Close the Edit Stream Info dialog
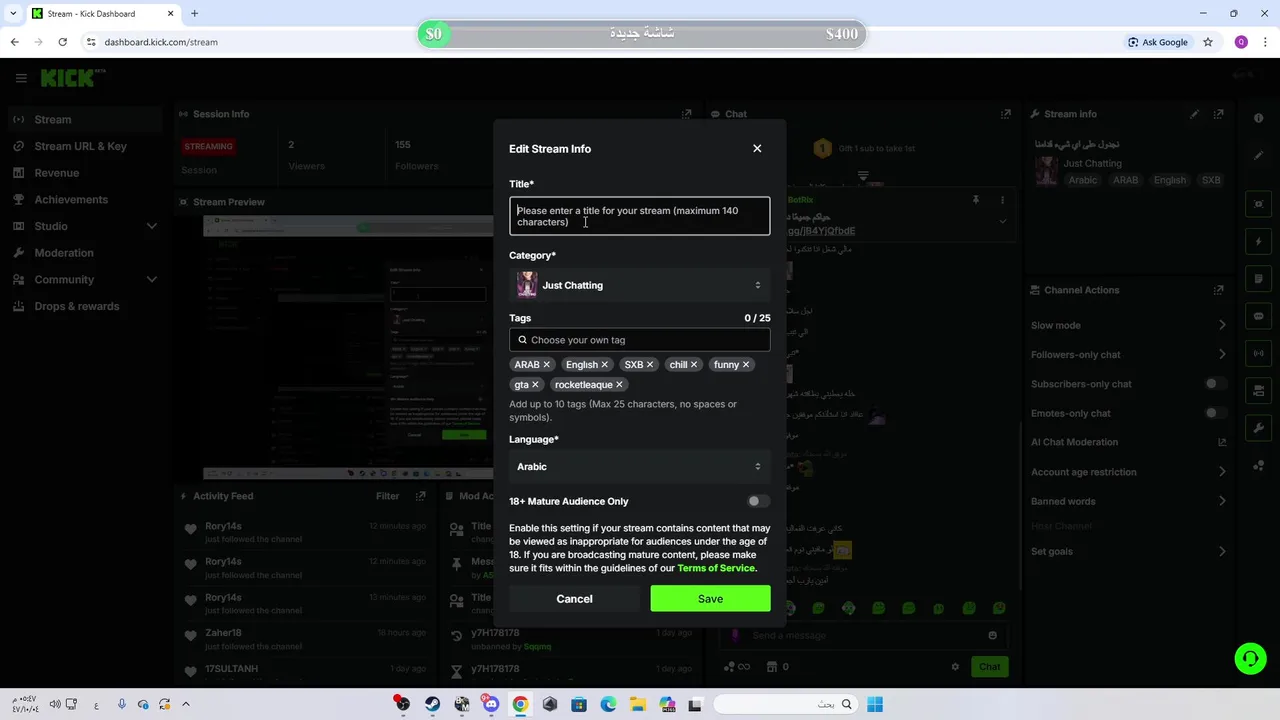1280x720 pixels. [x=757, y=148]
